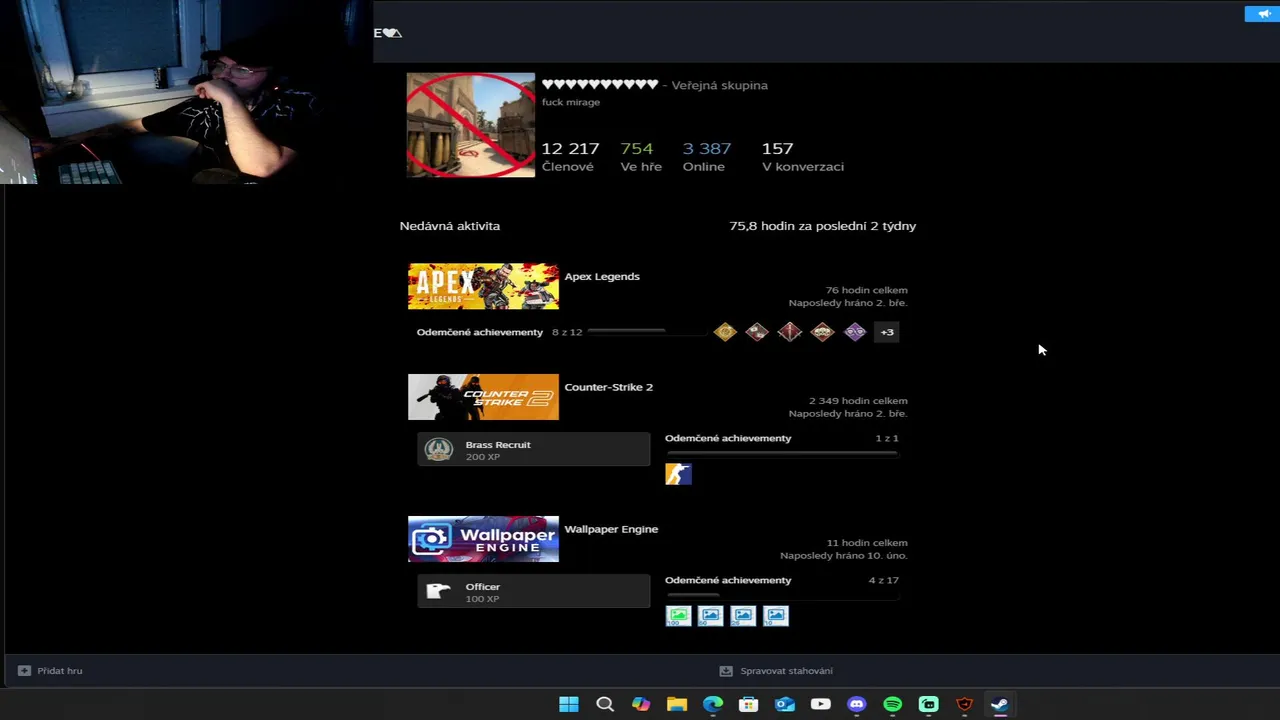The height and width of the screenshot is (720, 1280).
Task: Click the Nedávná aktivita heading
Action: pyautogui.click(x=450, y=226)
